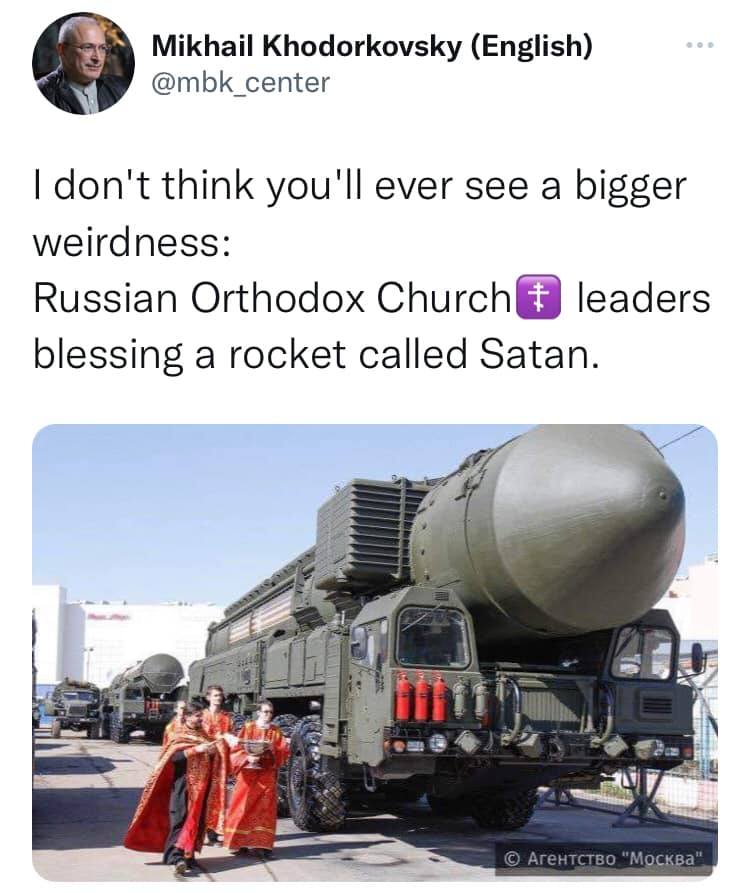Click the phrase 'Russian Orthodox Church' in the tweet
Screen dimensions: 750x893
click(x=272, y=298)
